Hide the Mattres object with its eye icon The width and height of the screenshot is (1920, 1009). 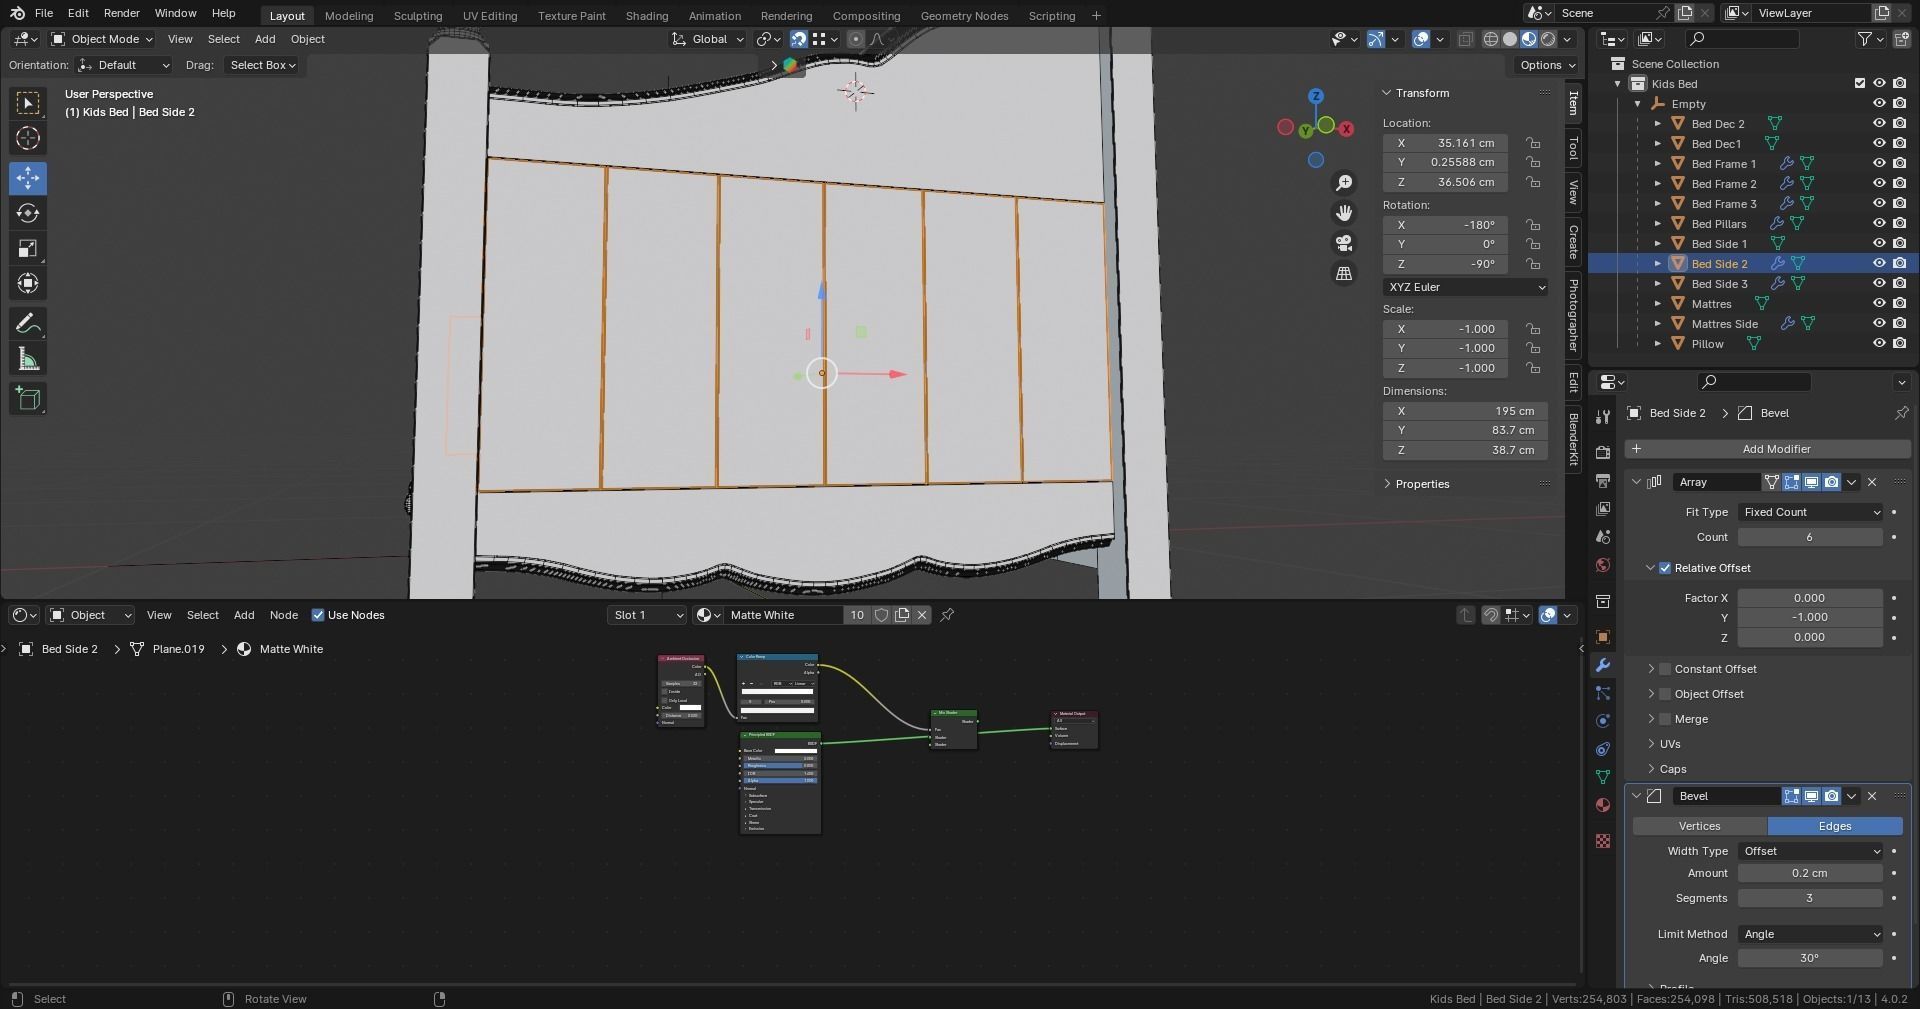tap(1879, 304)
